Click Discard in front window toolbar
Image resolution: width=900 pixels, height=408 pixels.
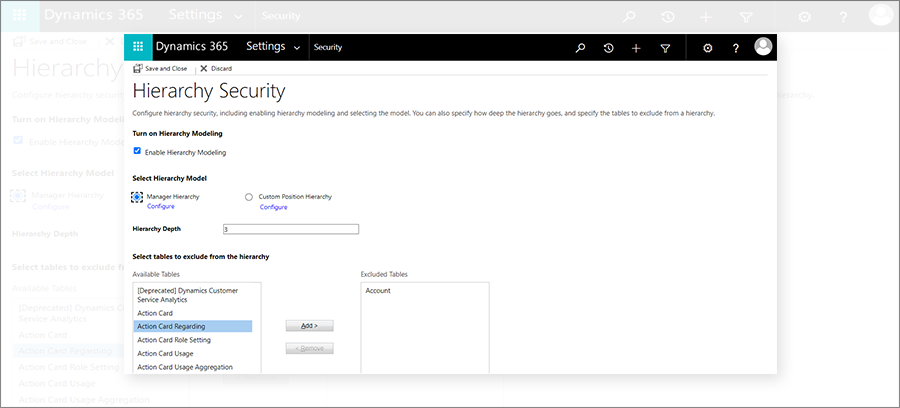click(216, 68)
